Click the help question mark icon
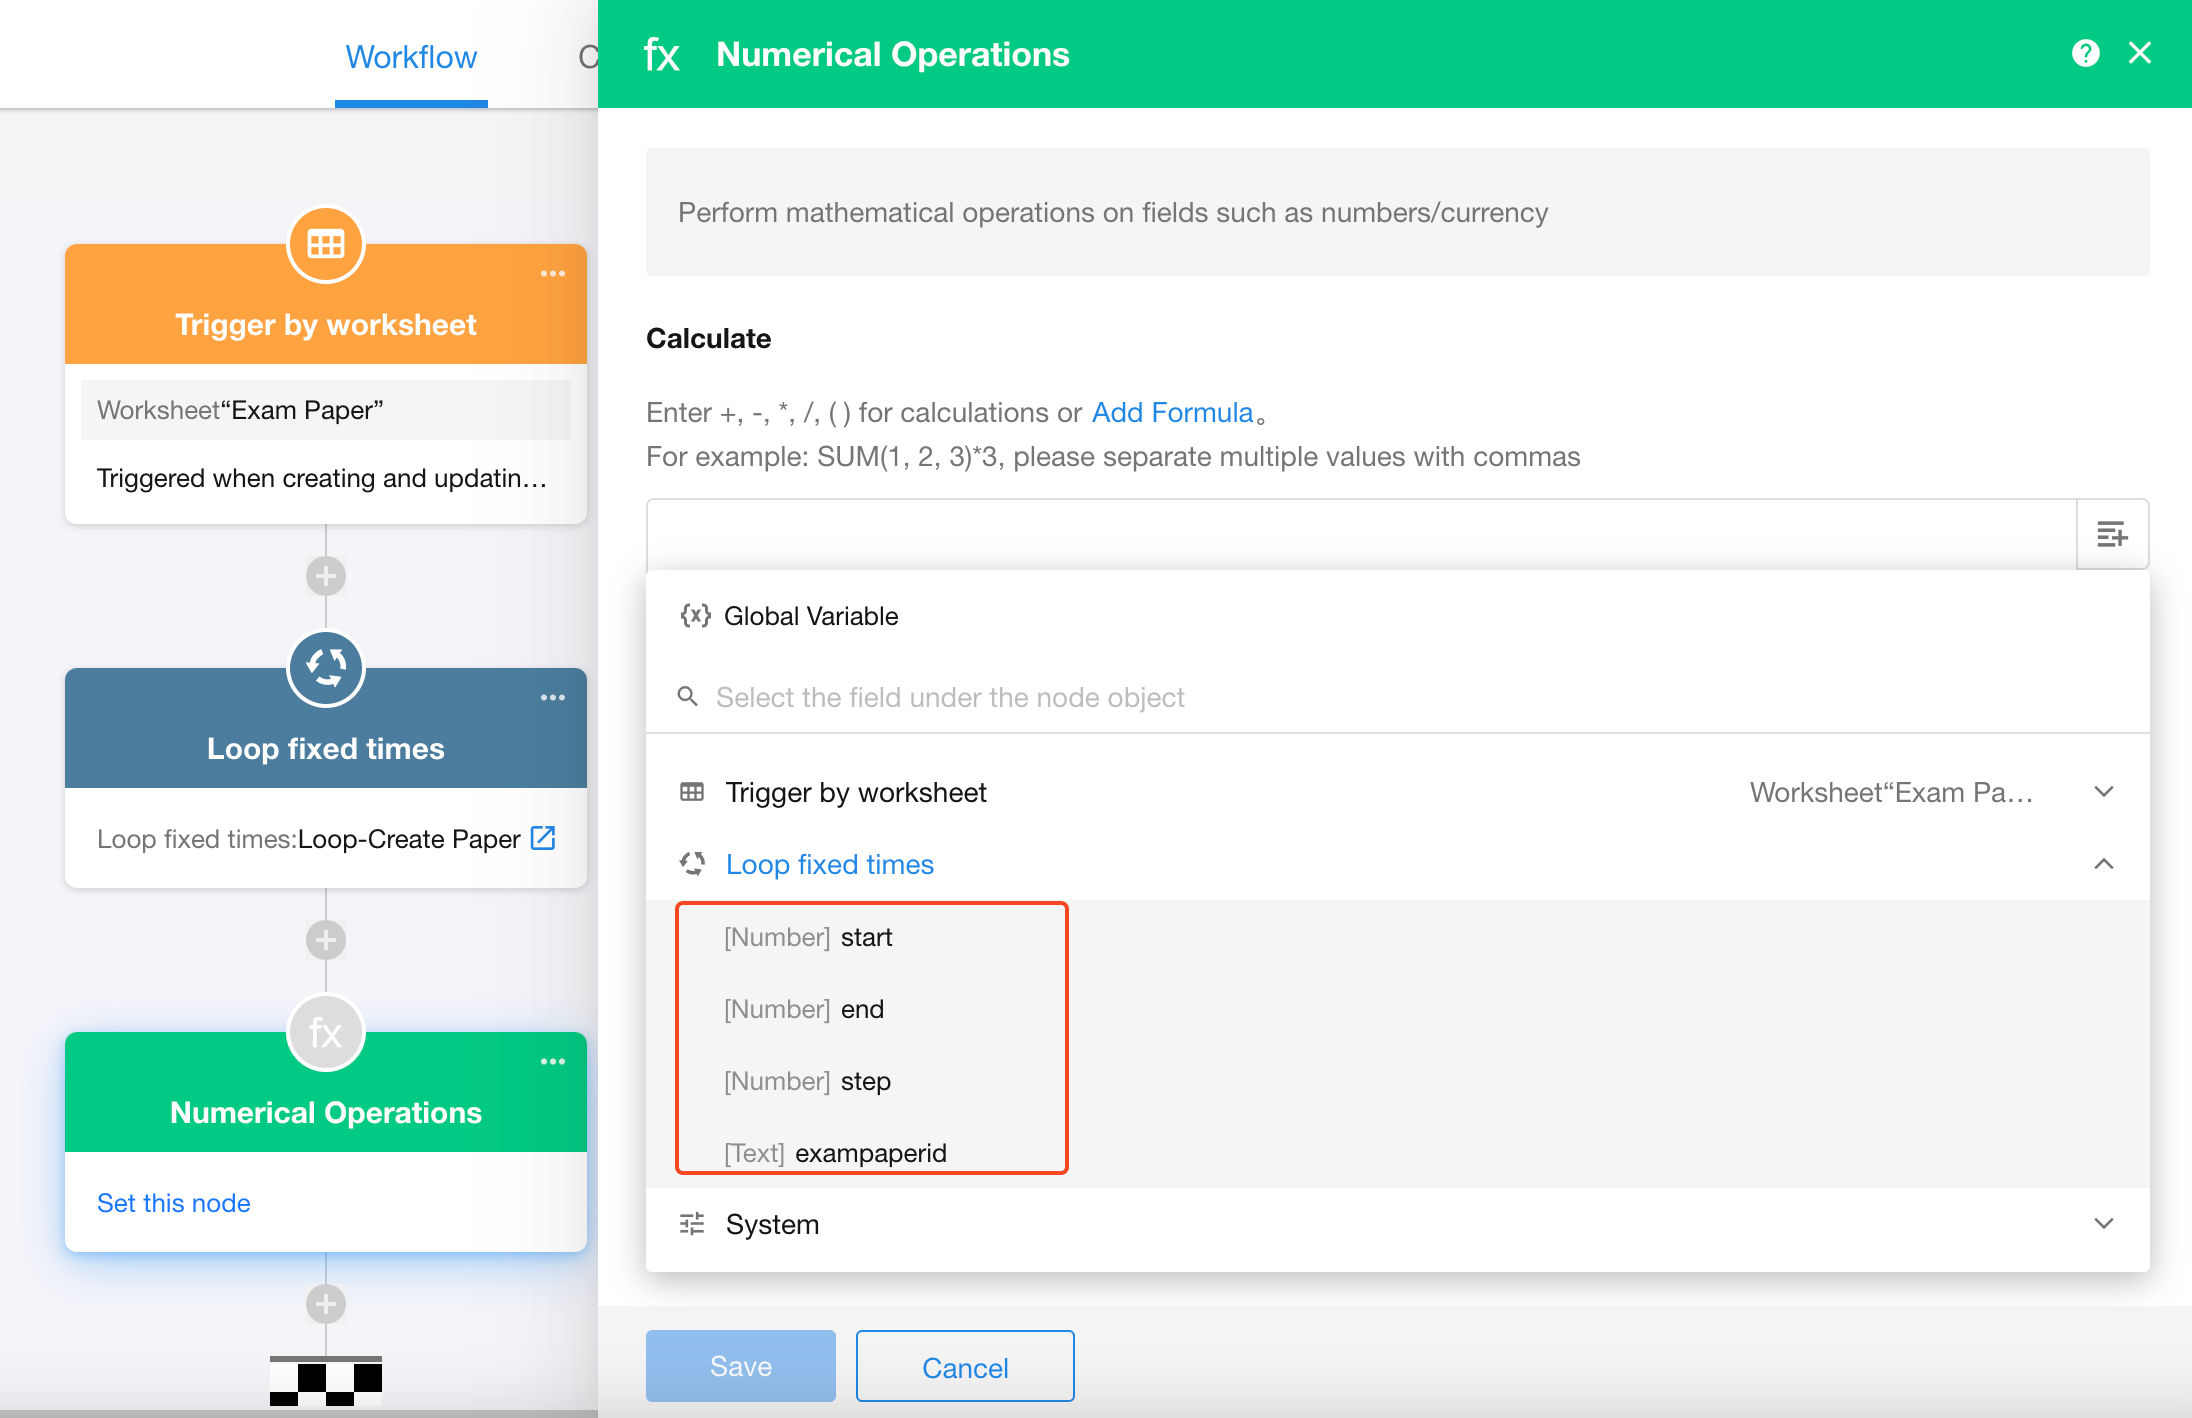 point(2085,53)
